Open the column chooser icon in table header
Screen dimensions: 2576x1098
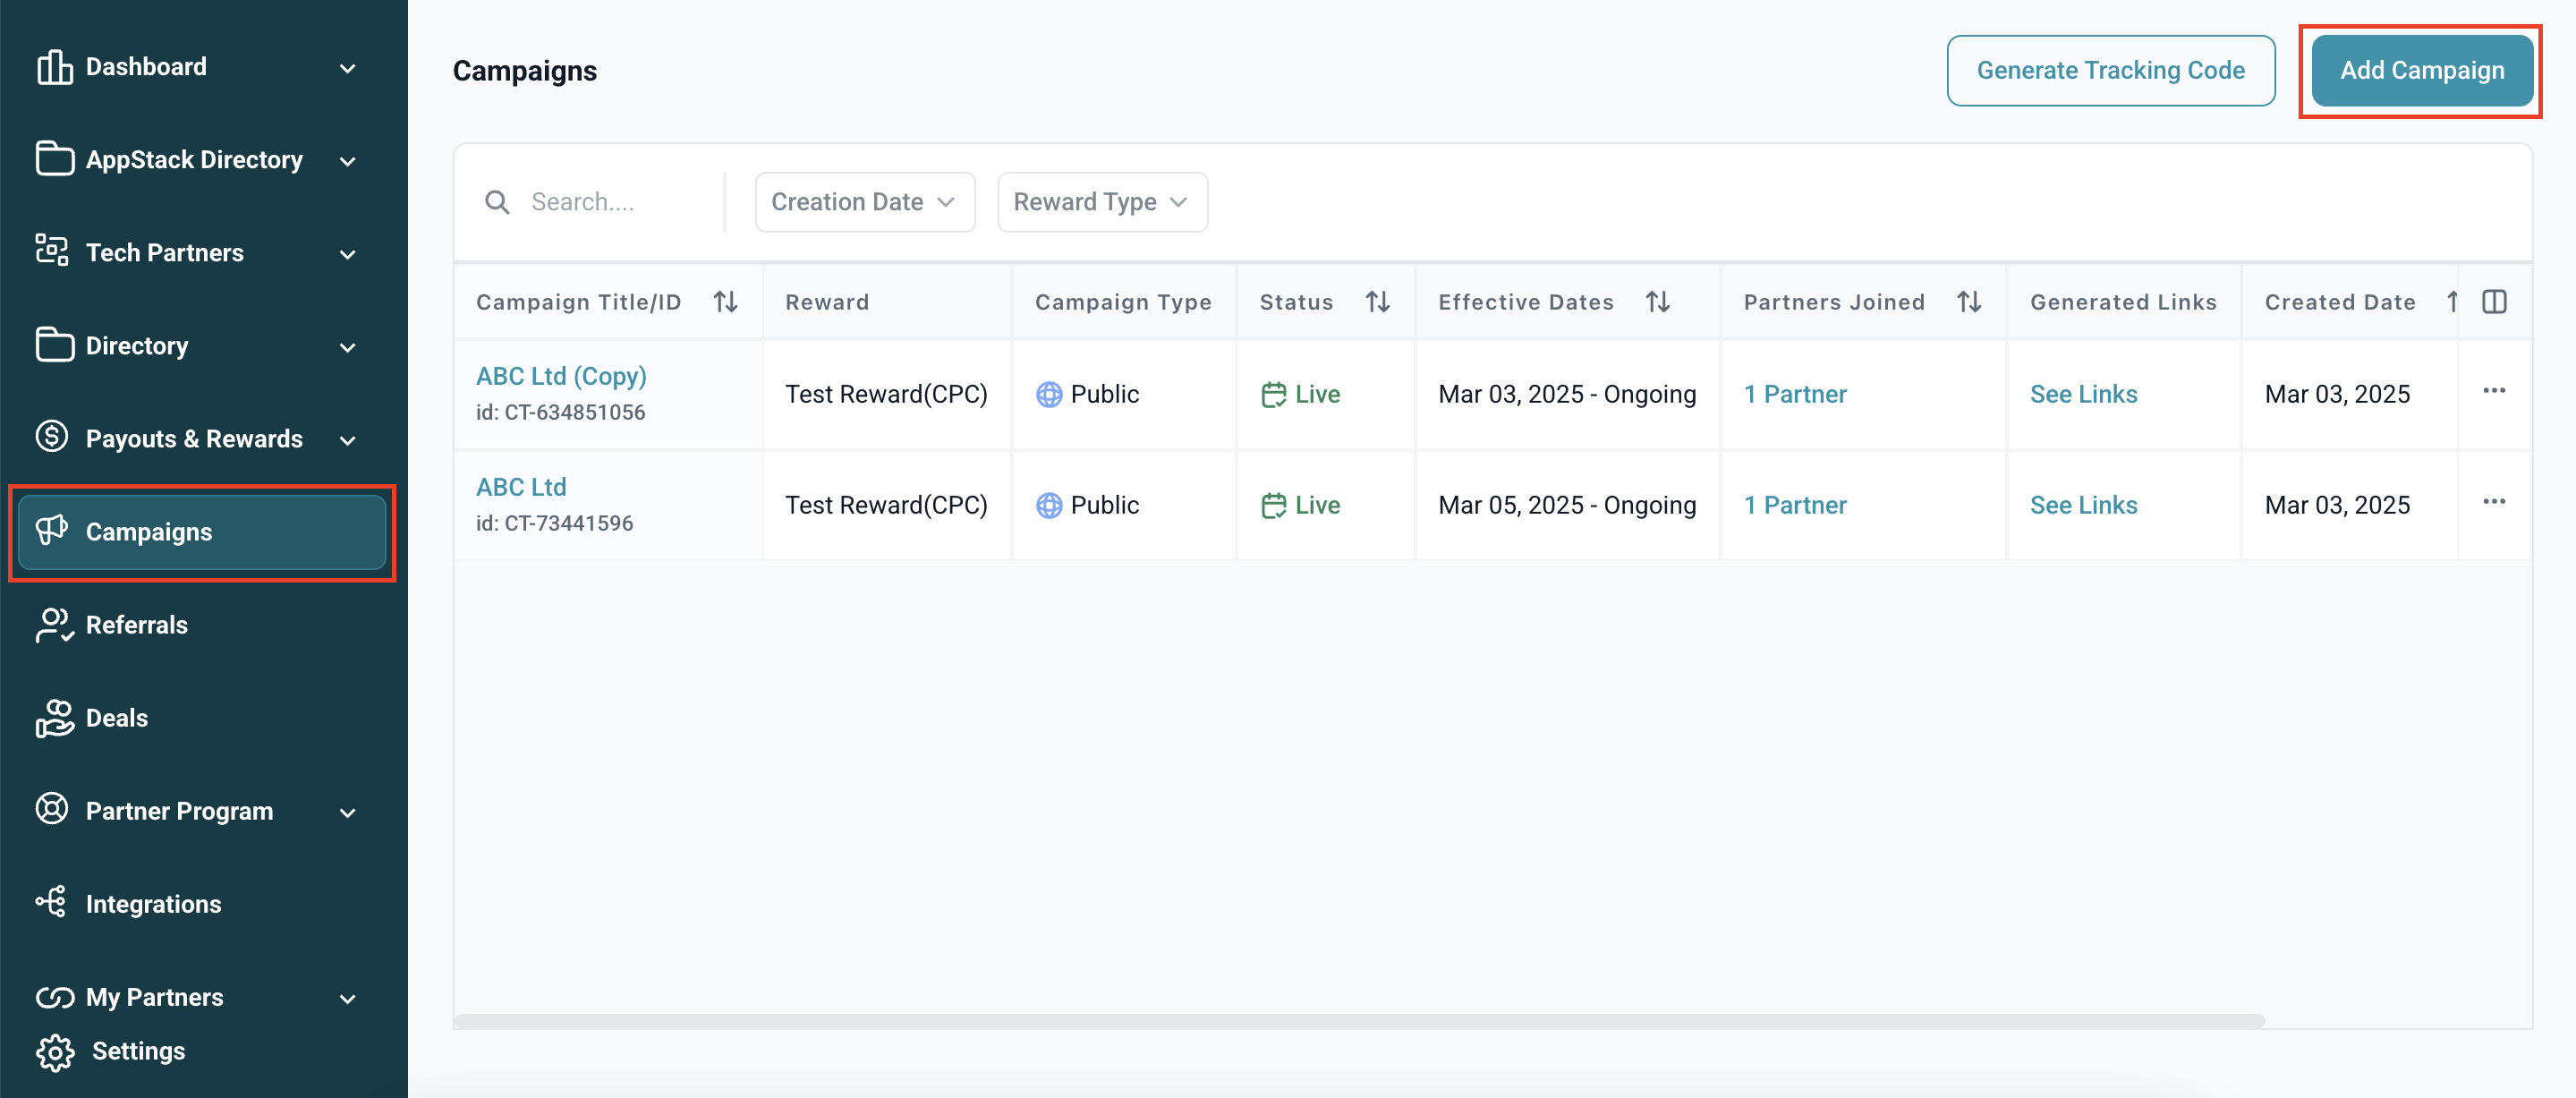pyautogui.click(x=2494, y=302)
